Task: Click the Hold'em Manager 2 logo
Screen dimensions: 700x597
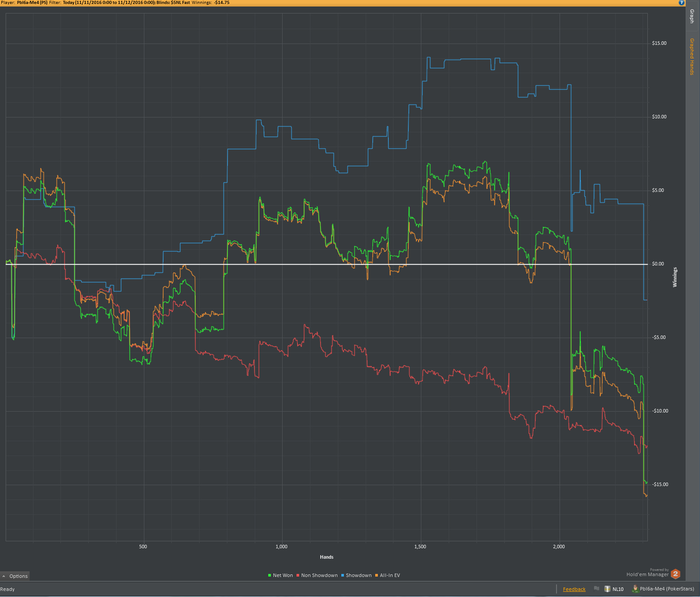Action: pyautogui.click(x=676, y=574)
